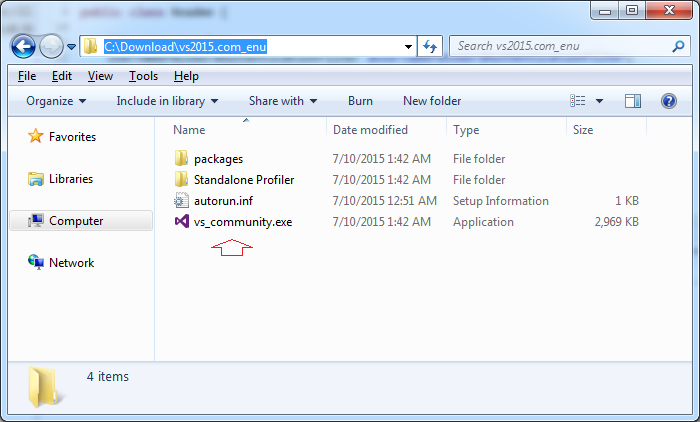Viewport: 700px width, 422px height.
Task: Sort by Size column header
Action: pyautogui.click(x=583, y=130)
